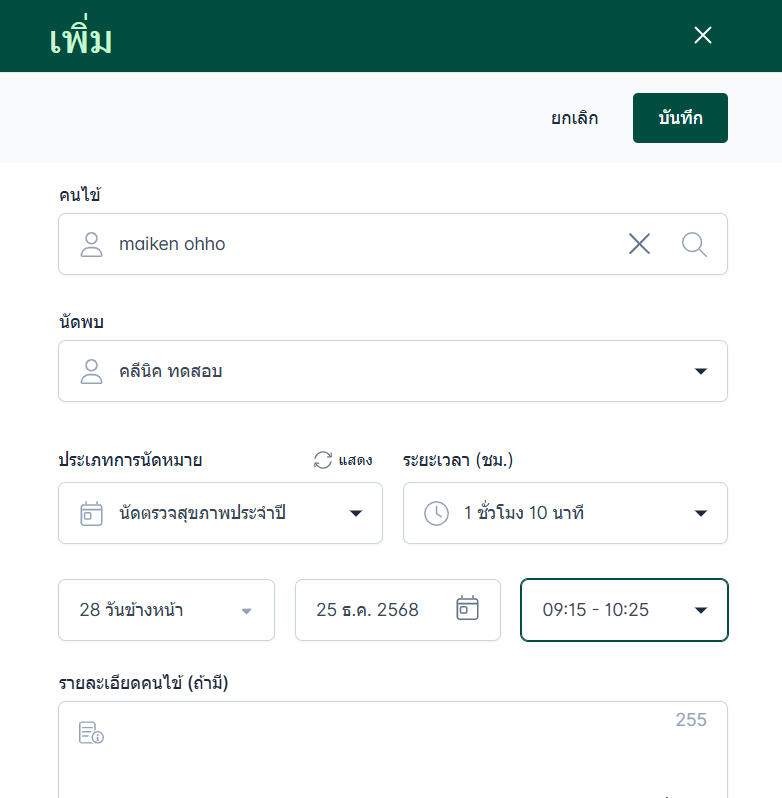The height and width of the screenshot is (798, 782).
Task: Save the appointment with บันทึก button
Action: click(680, 118)
